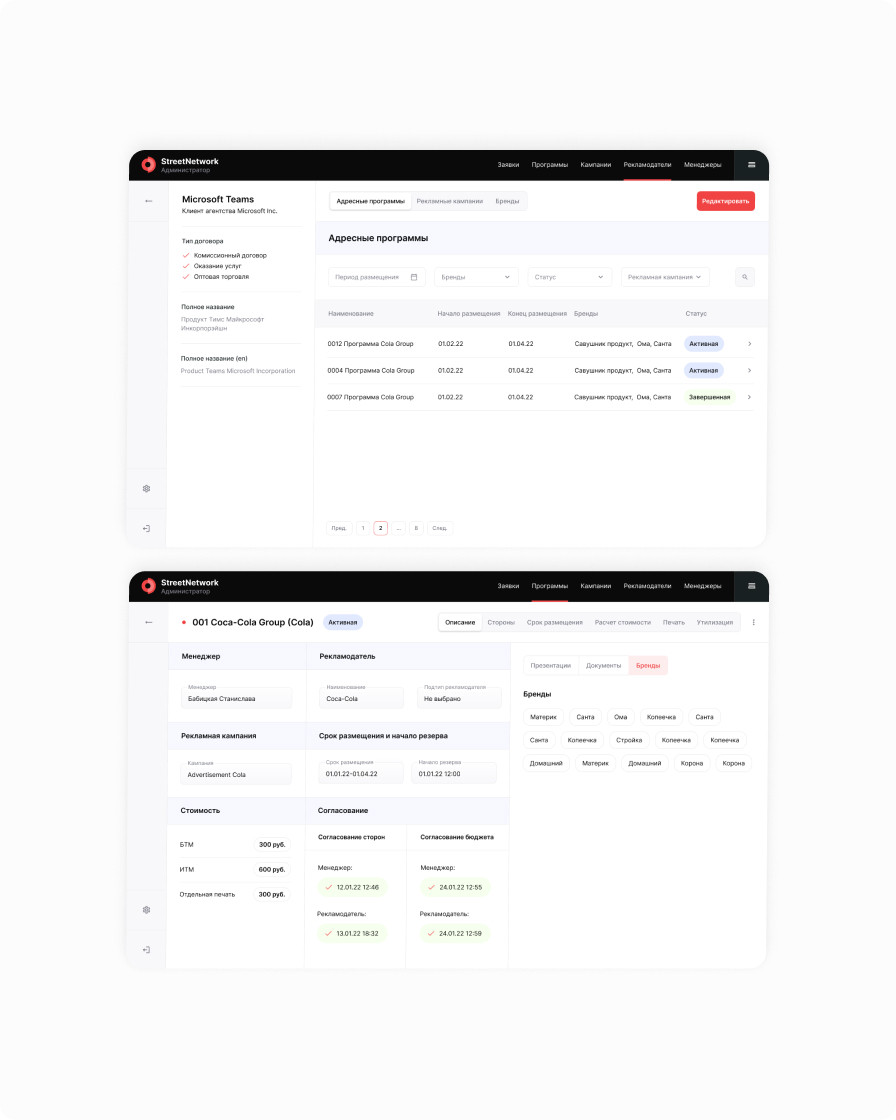Go back using the arrow beside 001 Coca-Cola Group

(149, 623)
